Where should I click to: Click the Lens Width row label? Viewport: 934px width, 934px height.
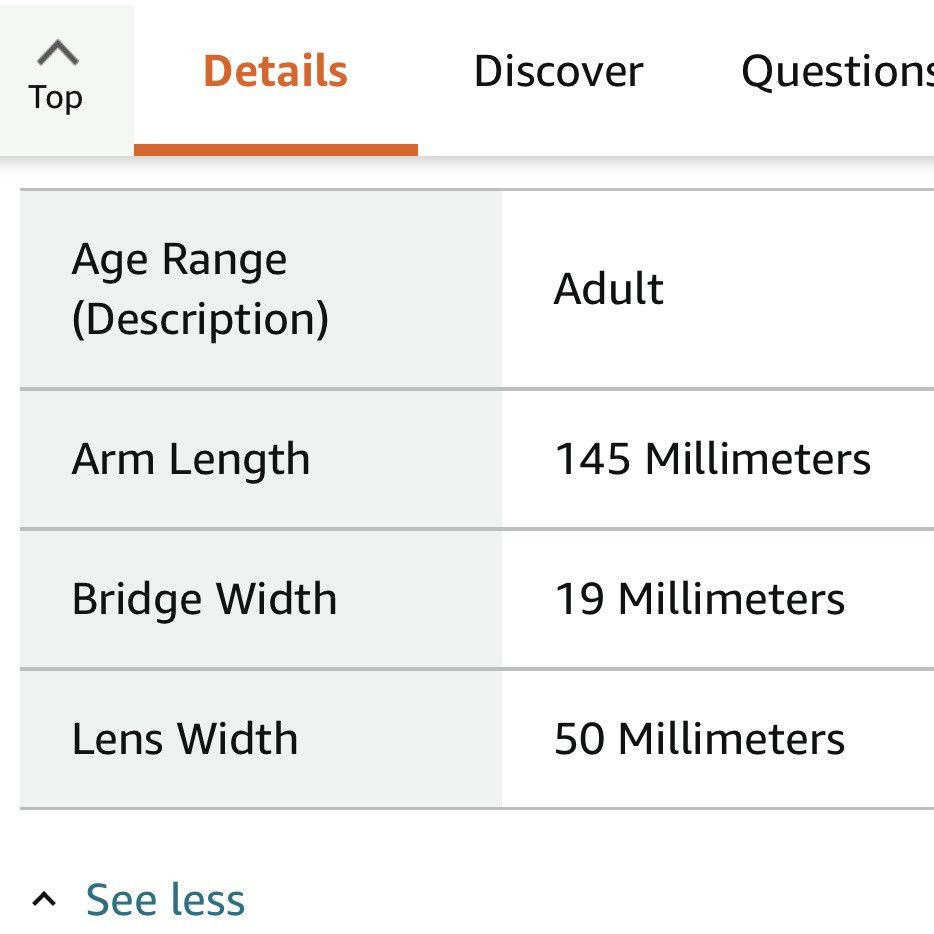[185, 739]
